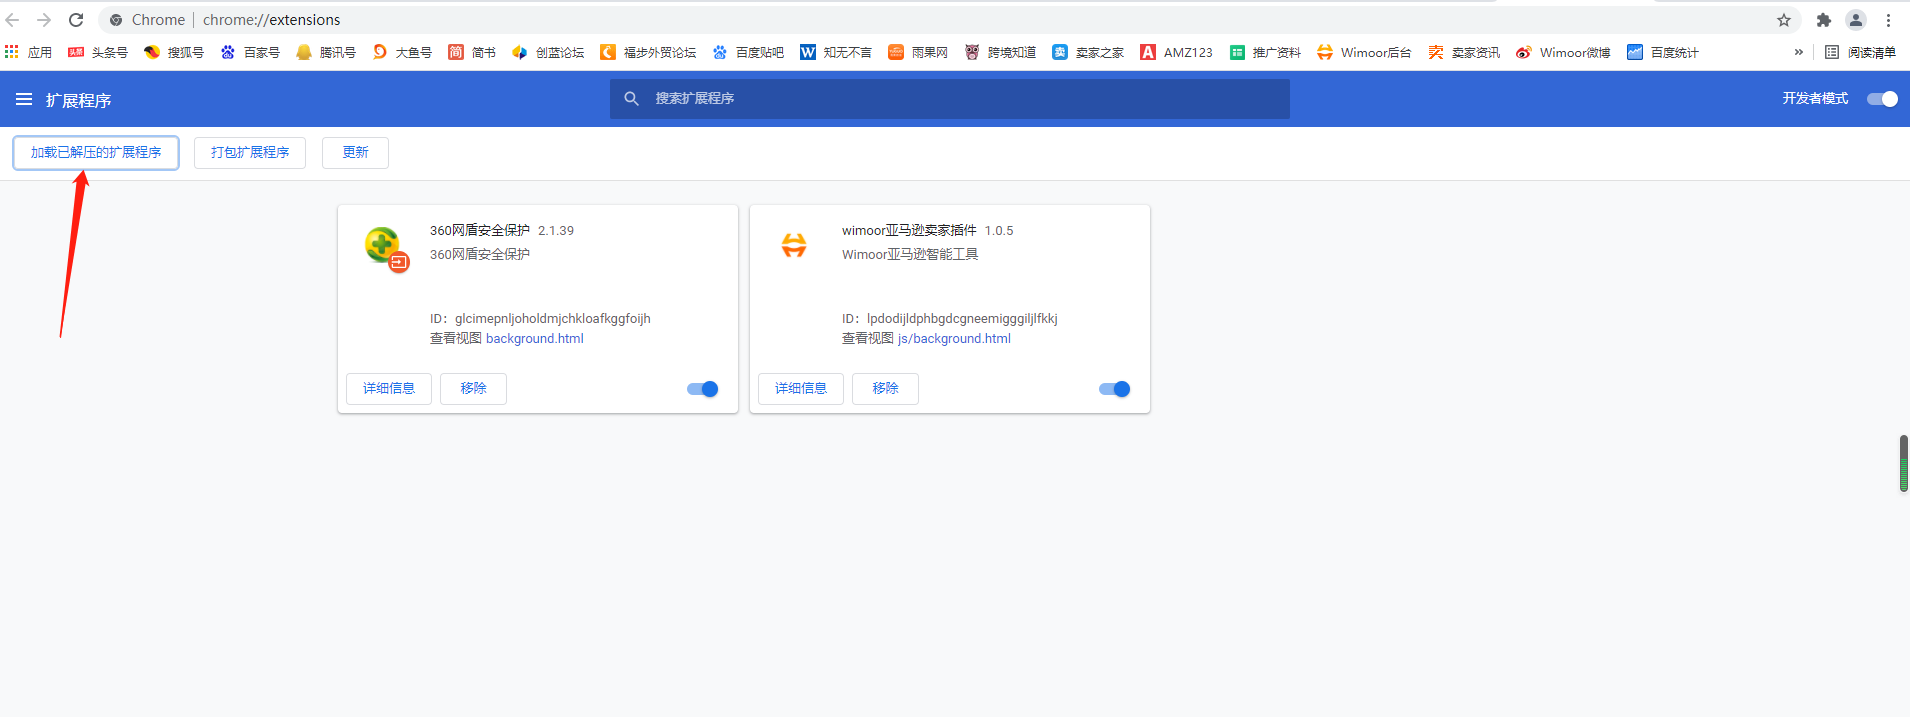
Task: Focus the 搜索扩展程序 search field
Action: pos(950,99)
